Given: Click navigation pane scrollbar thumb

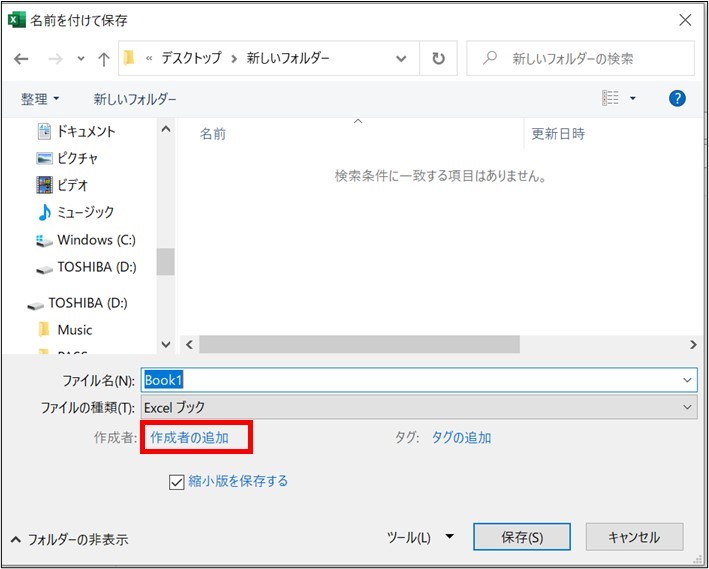Looking at the screenshot, I should pos(165,261).
